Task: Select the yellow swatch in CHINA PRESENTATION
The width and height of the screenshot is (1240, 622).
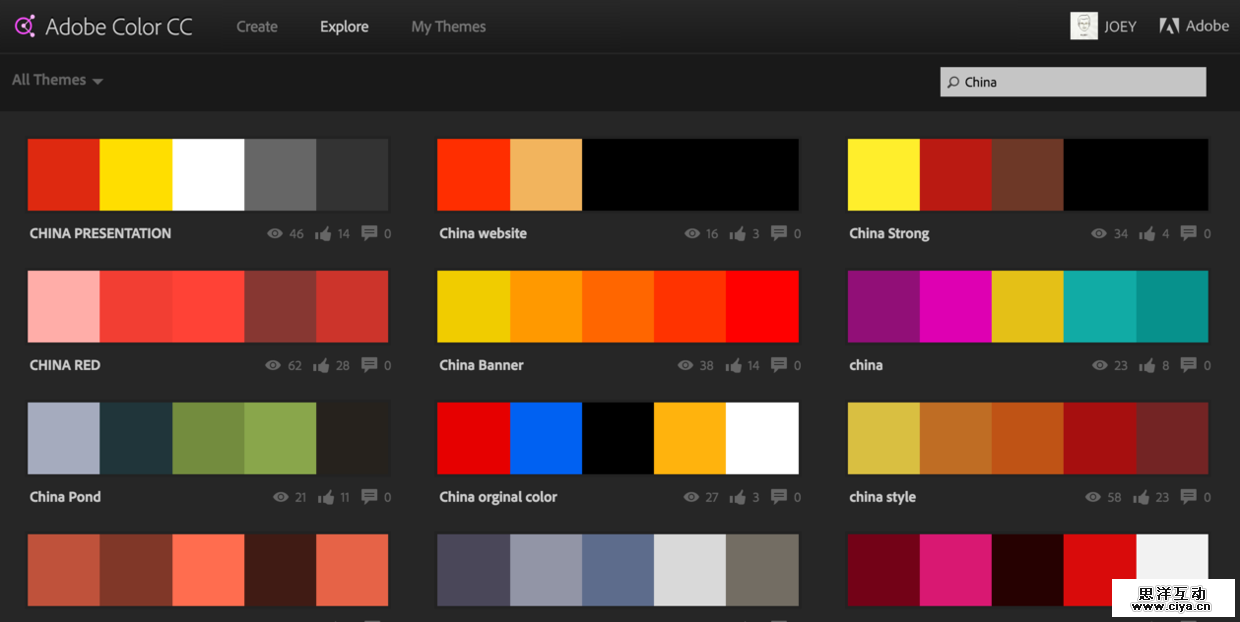Action: click(136, 175)
